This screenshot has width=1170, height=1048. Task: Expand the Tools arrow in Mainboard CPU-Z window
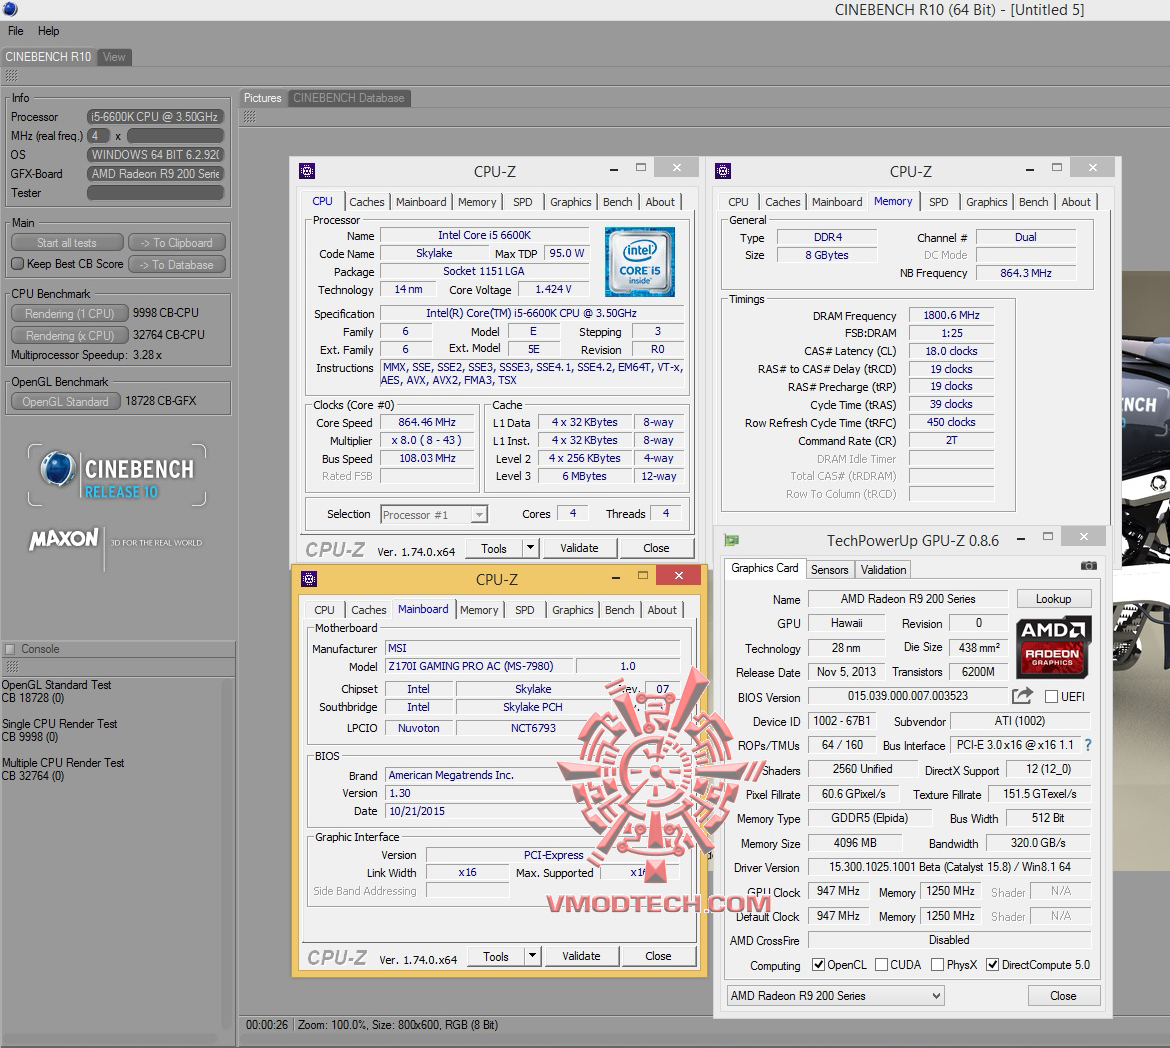tap(532, 957)
